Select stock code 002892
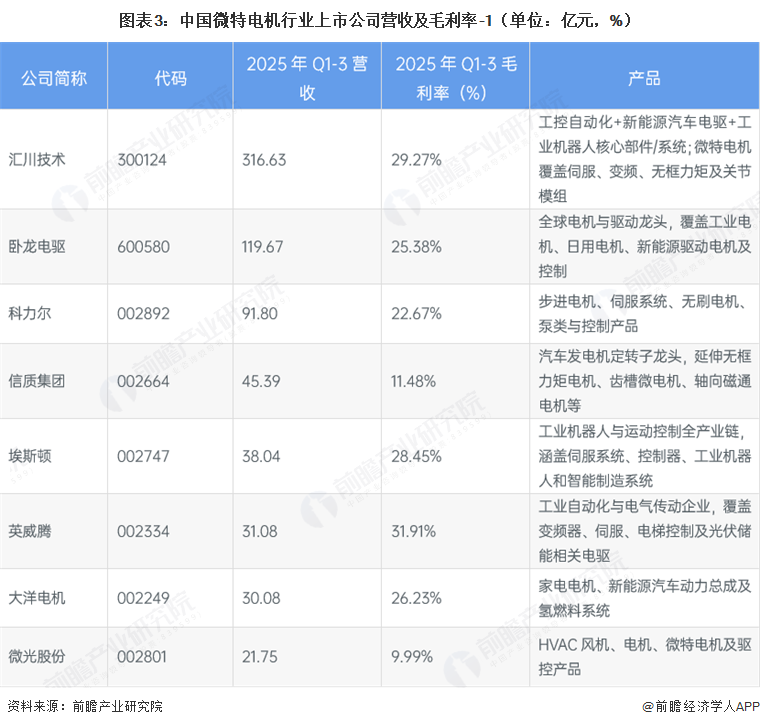760x727 pixels. point(143,314)
